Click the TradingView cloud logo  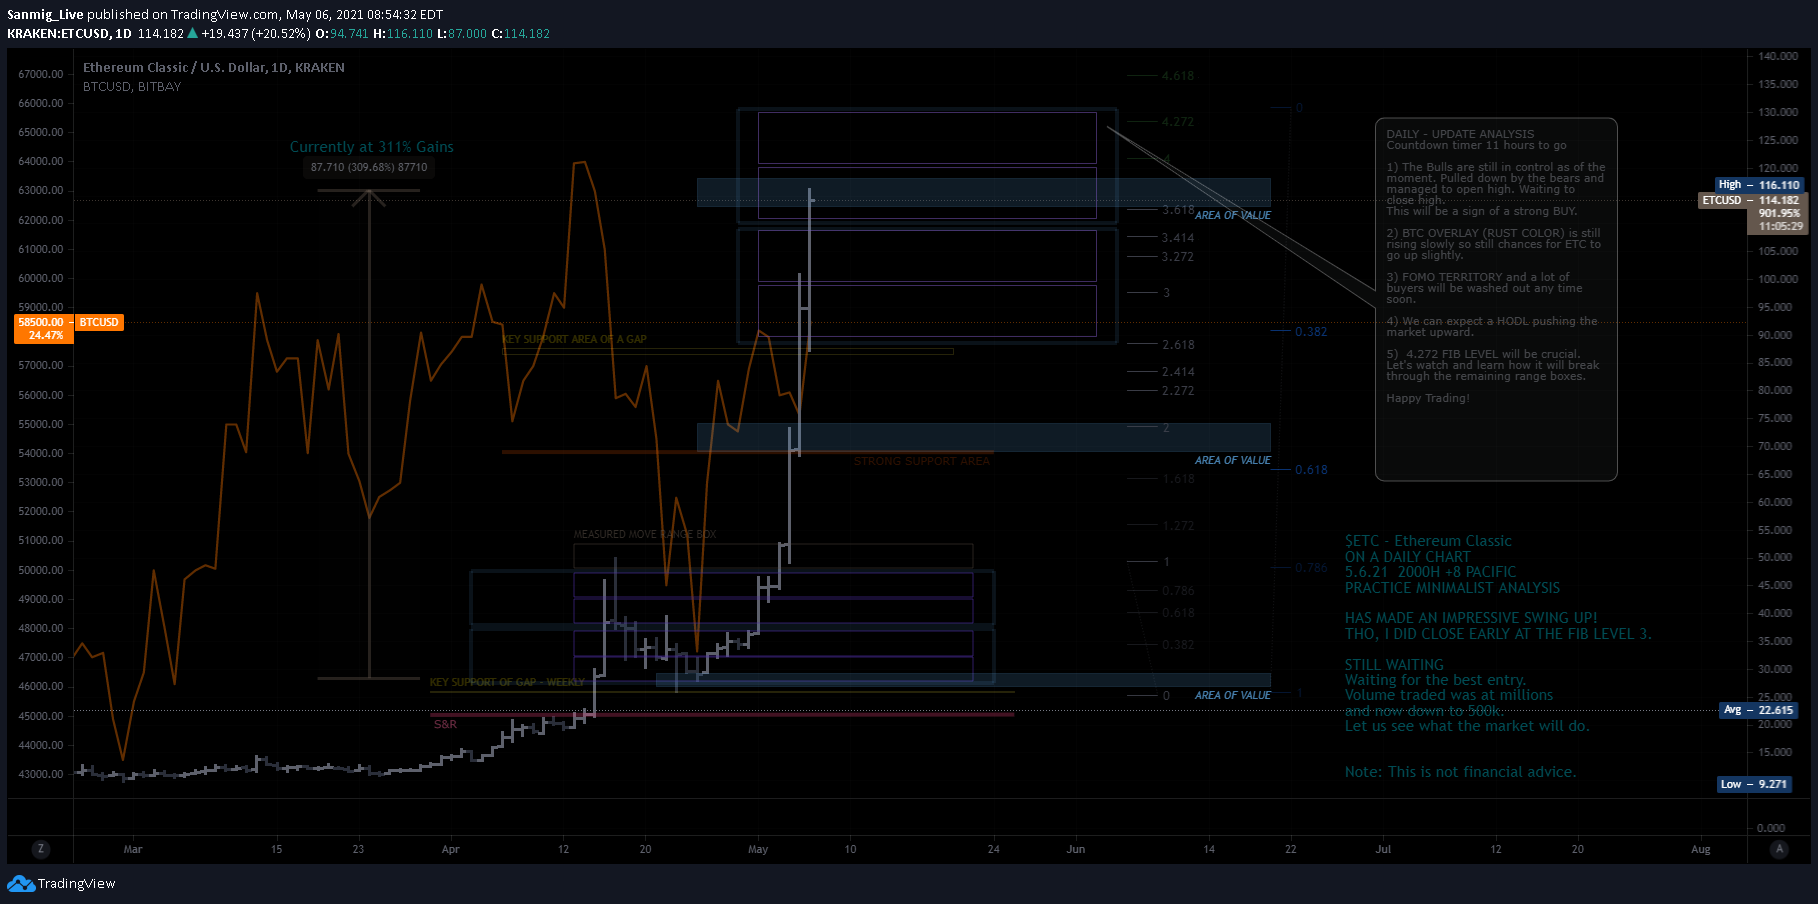[x=20, y=884]
